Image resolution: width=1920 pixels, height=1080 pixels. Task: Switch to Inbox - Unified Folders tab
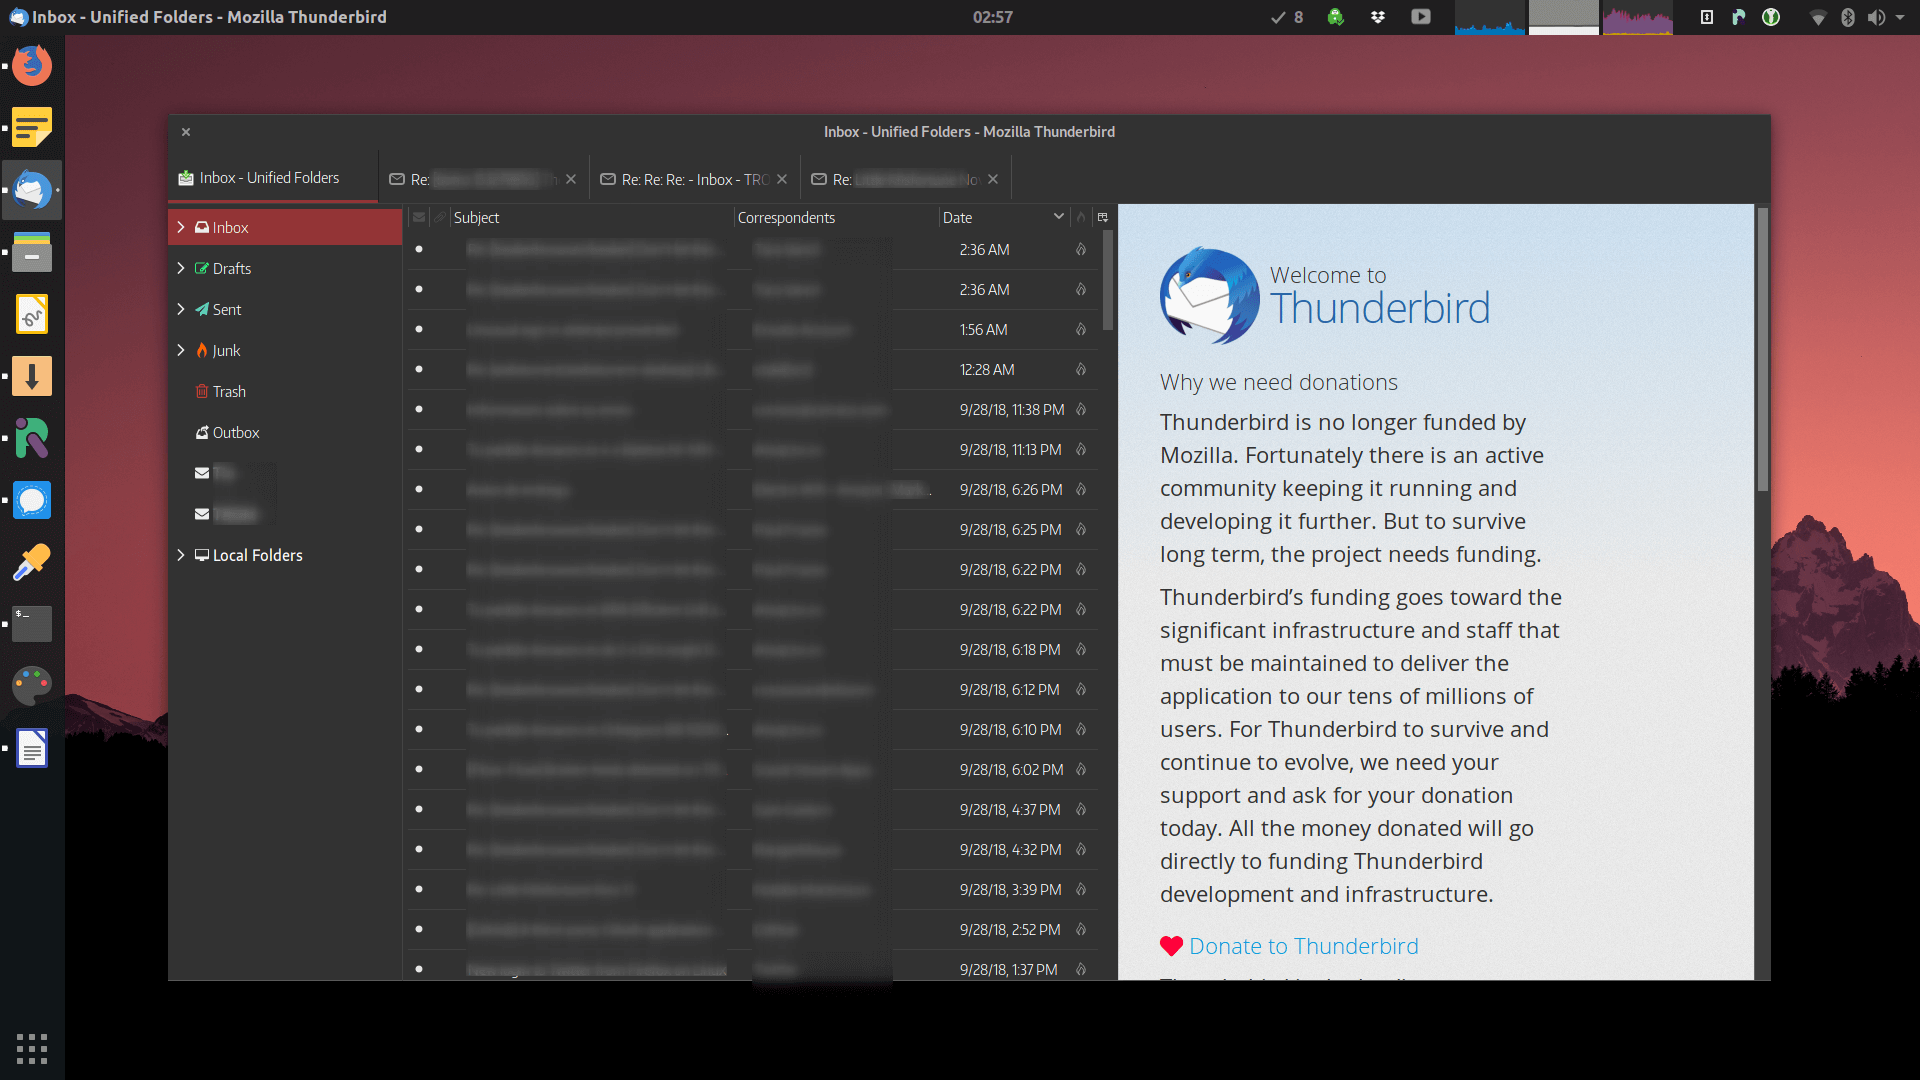coord(270,178)
